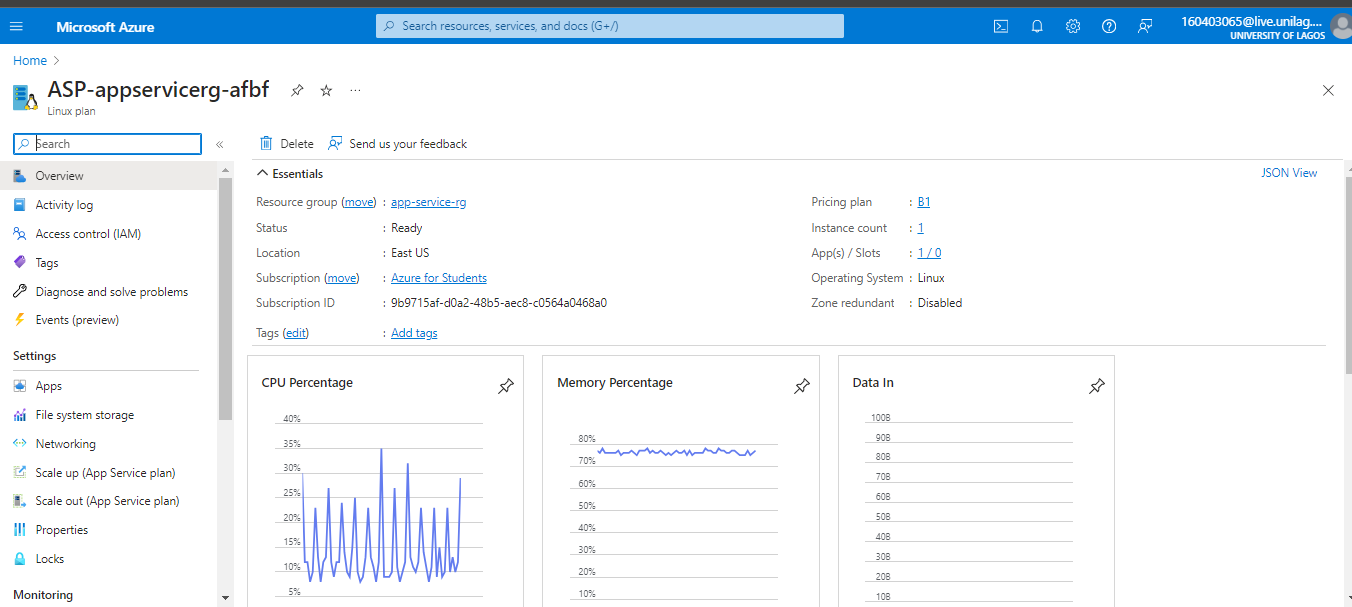Pin the Data In chart
The height and width of the screenshot is (607, 1352).
(x=1097, y=386)
